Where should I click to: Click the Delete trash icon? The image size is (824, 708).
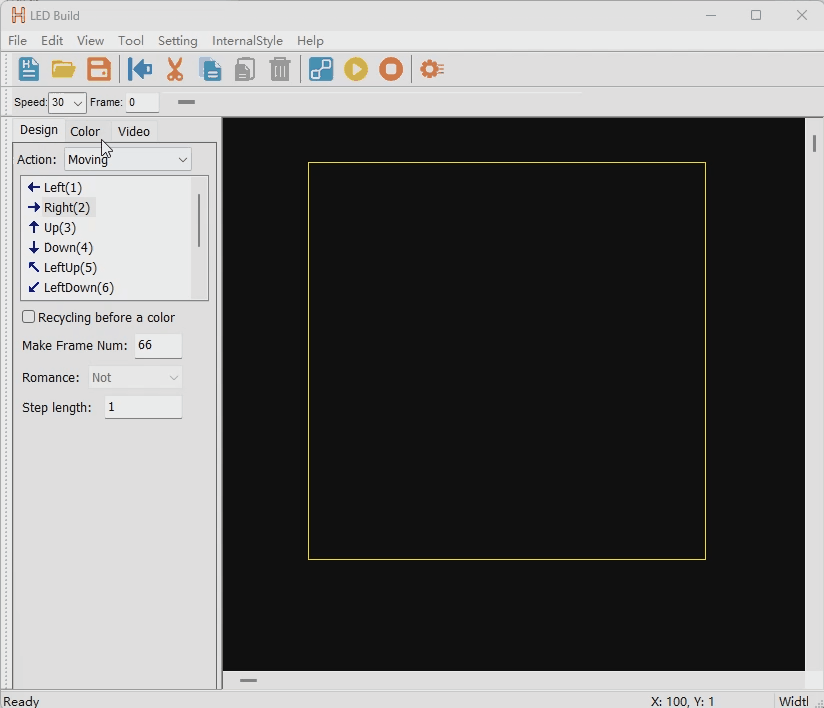280,69
